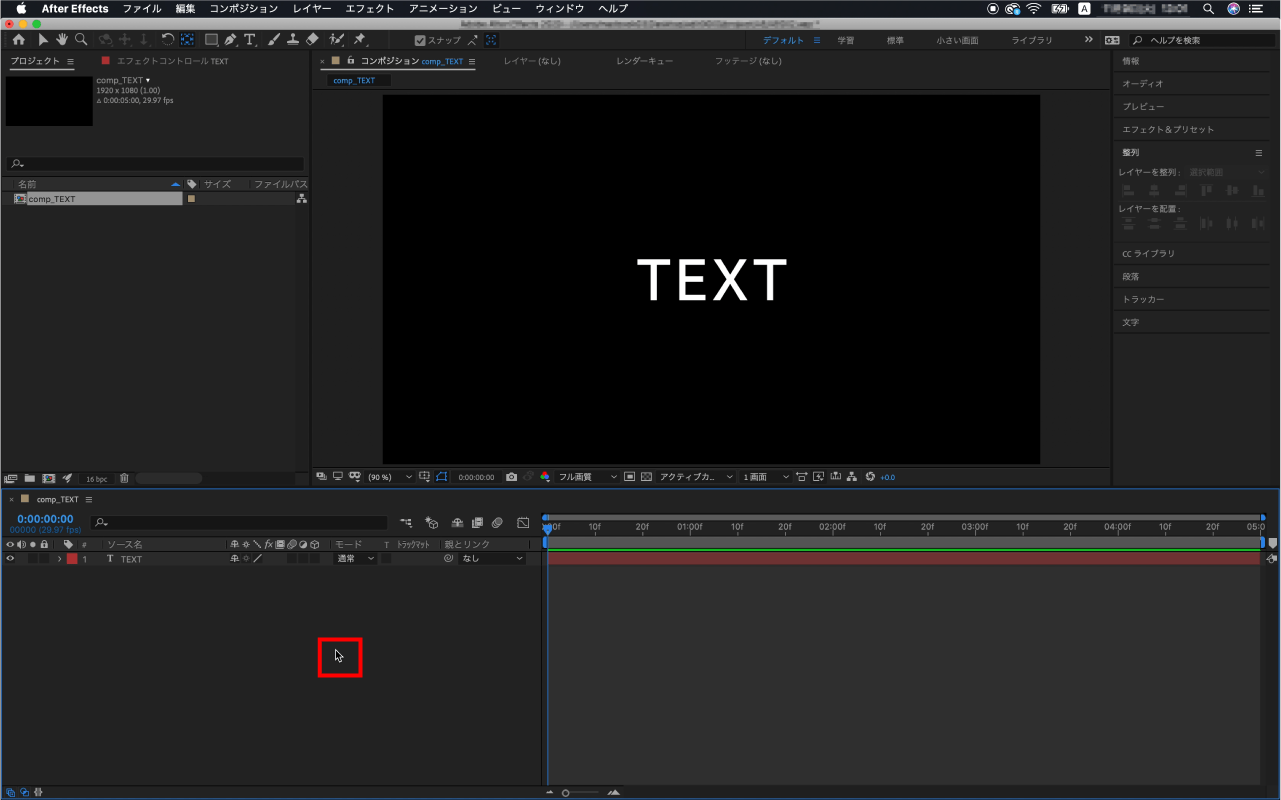Click the timeline layer search field
This screenshot has height=800, width=1281.
[238, 523]
